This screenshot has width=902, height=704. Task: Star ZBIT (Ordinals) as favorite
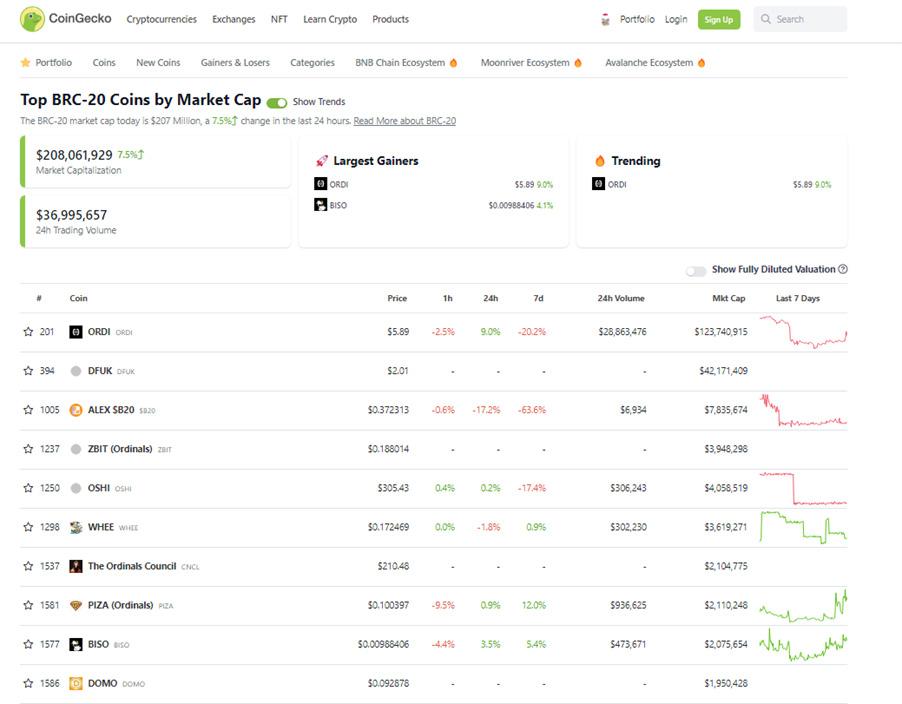point(28,449)
